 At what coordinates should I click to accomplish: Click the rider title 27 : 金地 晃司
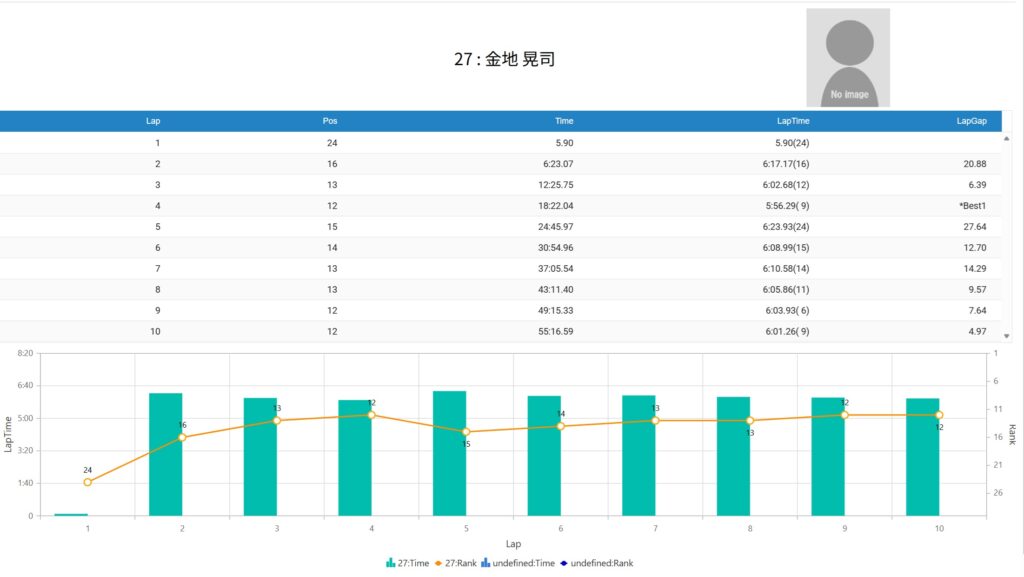504,59
